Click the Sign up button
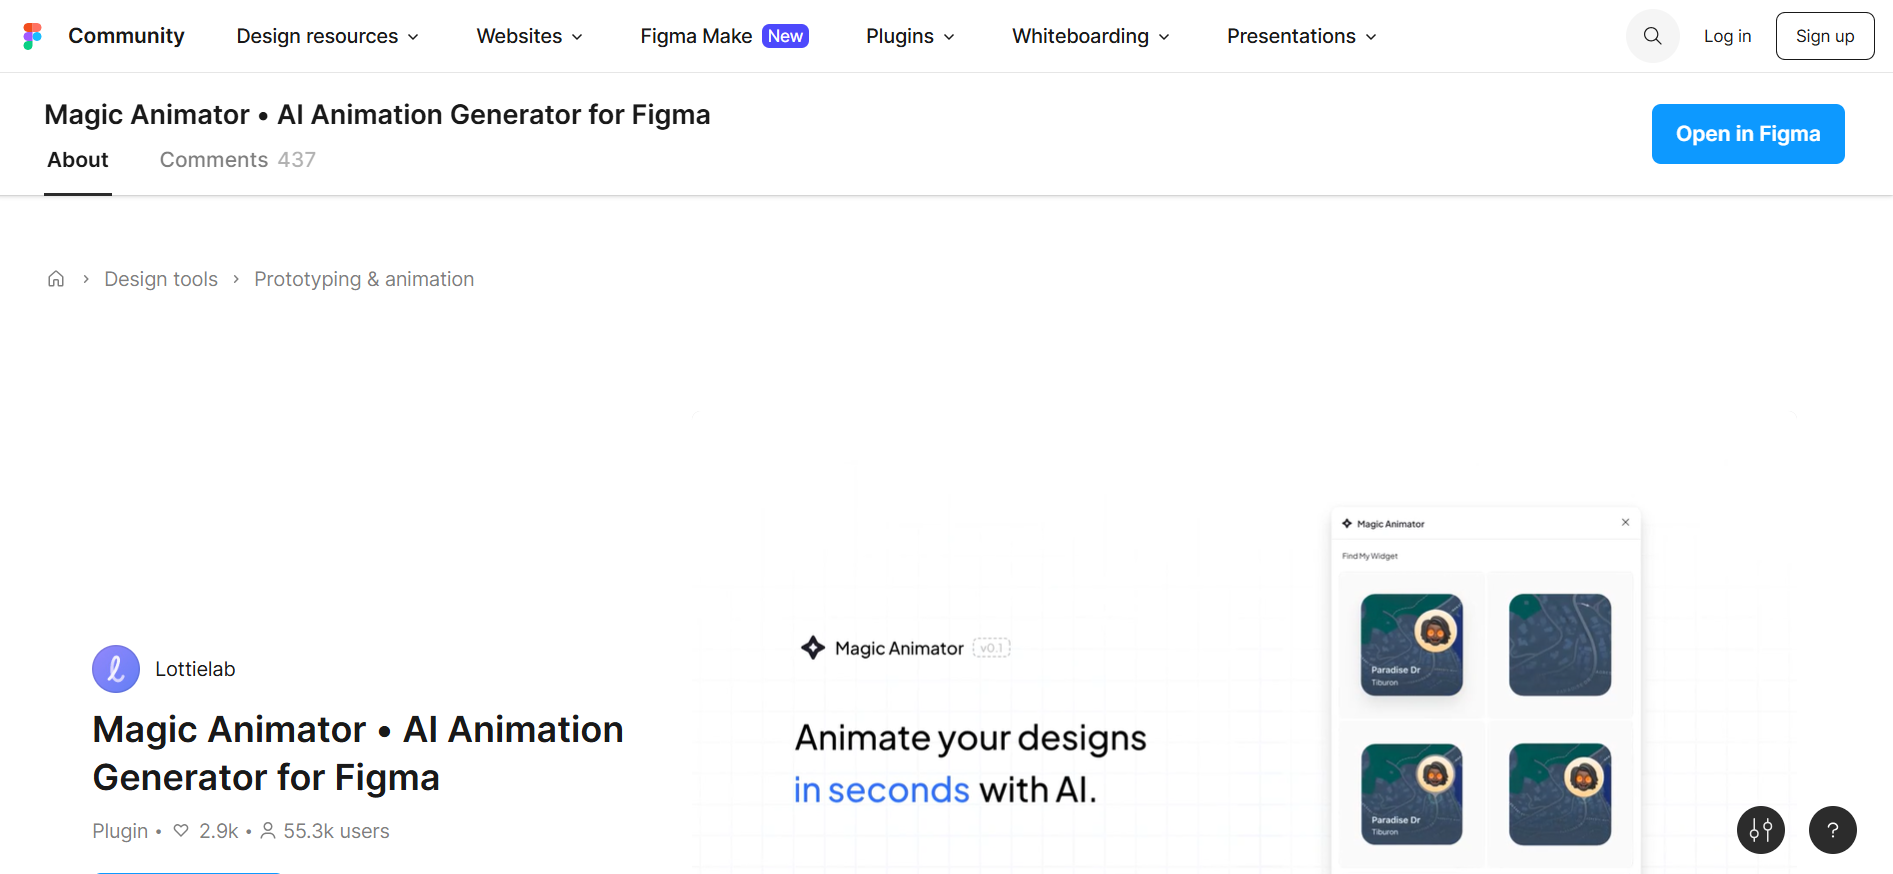This screenshot has width=1893, height=874. click(1825, 36)
